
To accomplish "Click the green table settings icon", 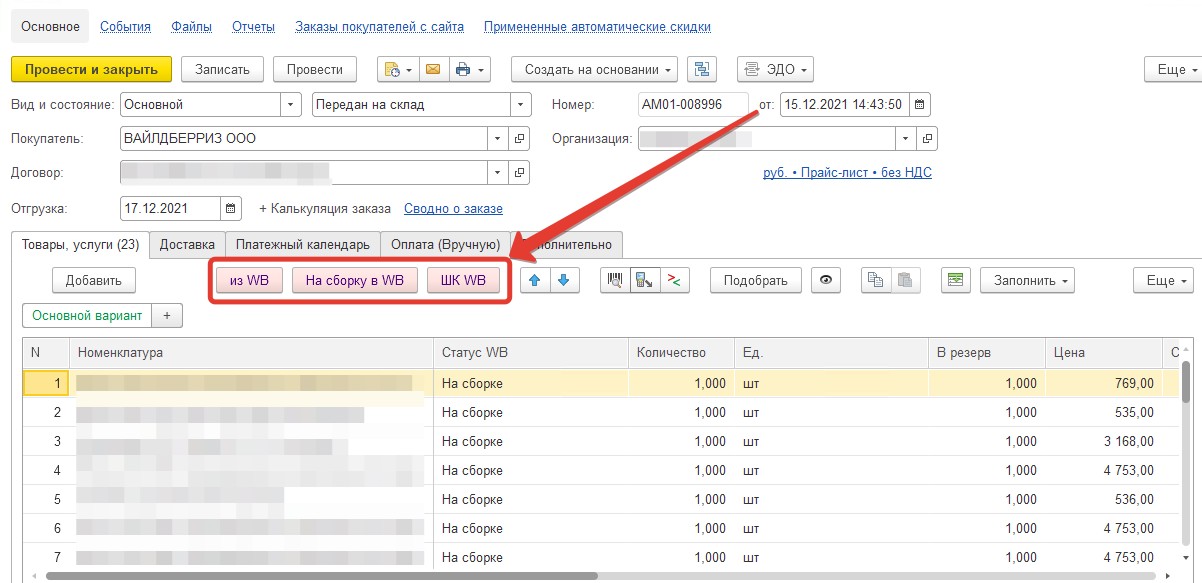I will [x=956, y=280].
